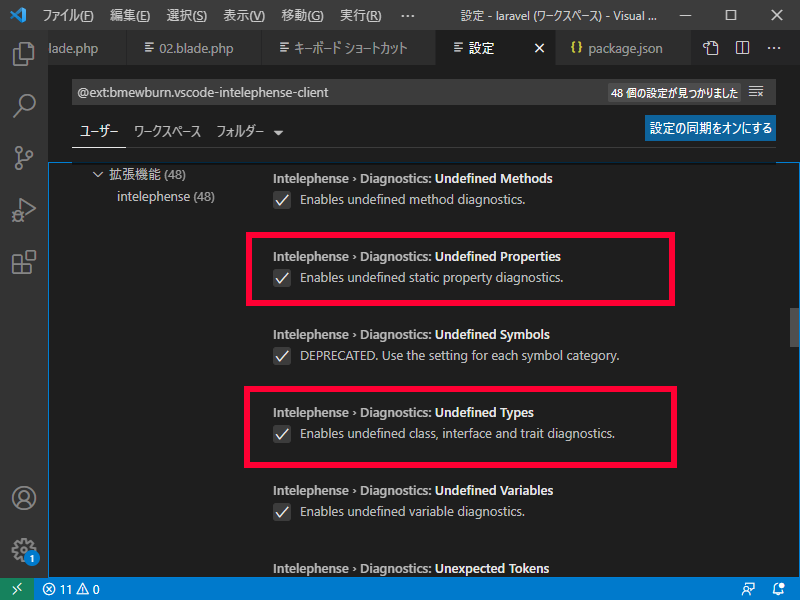
Task: Open the 表示(V) menu
Action: (x=244, y=16)
